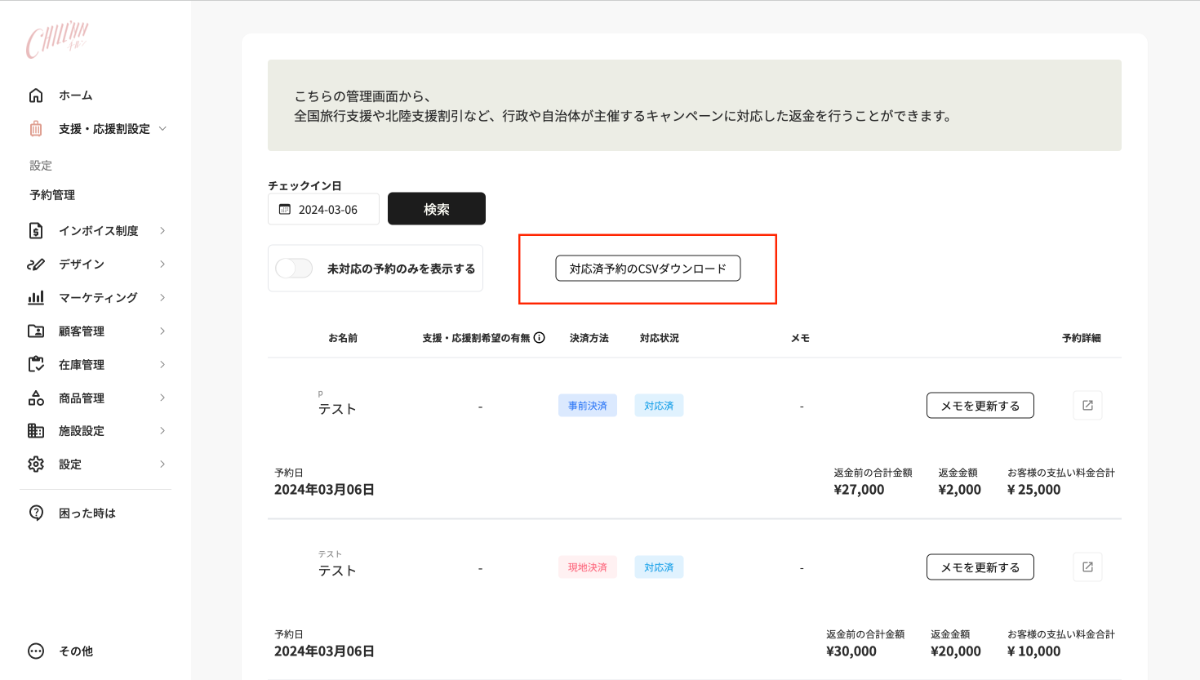Toggle 未対応の予約のみを表示する switch

294,268
